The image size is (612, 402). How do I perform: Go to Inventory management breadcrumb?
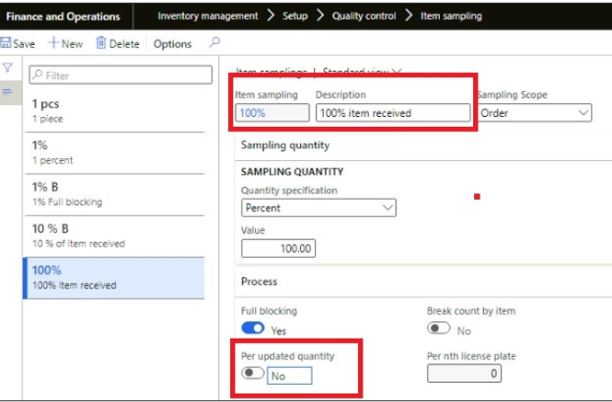tap(208, 16)
